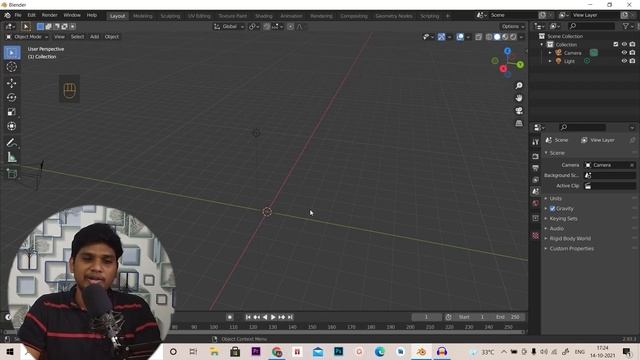Hide Camera with its eye icon
The height and width of the screenshot is (360, 640).
click(624, 53)
